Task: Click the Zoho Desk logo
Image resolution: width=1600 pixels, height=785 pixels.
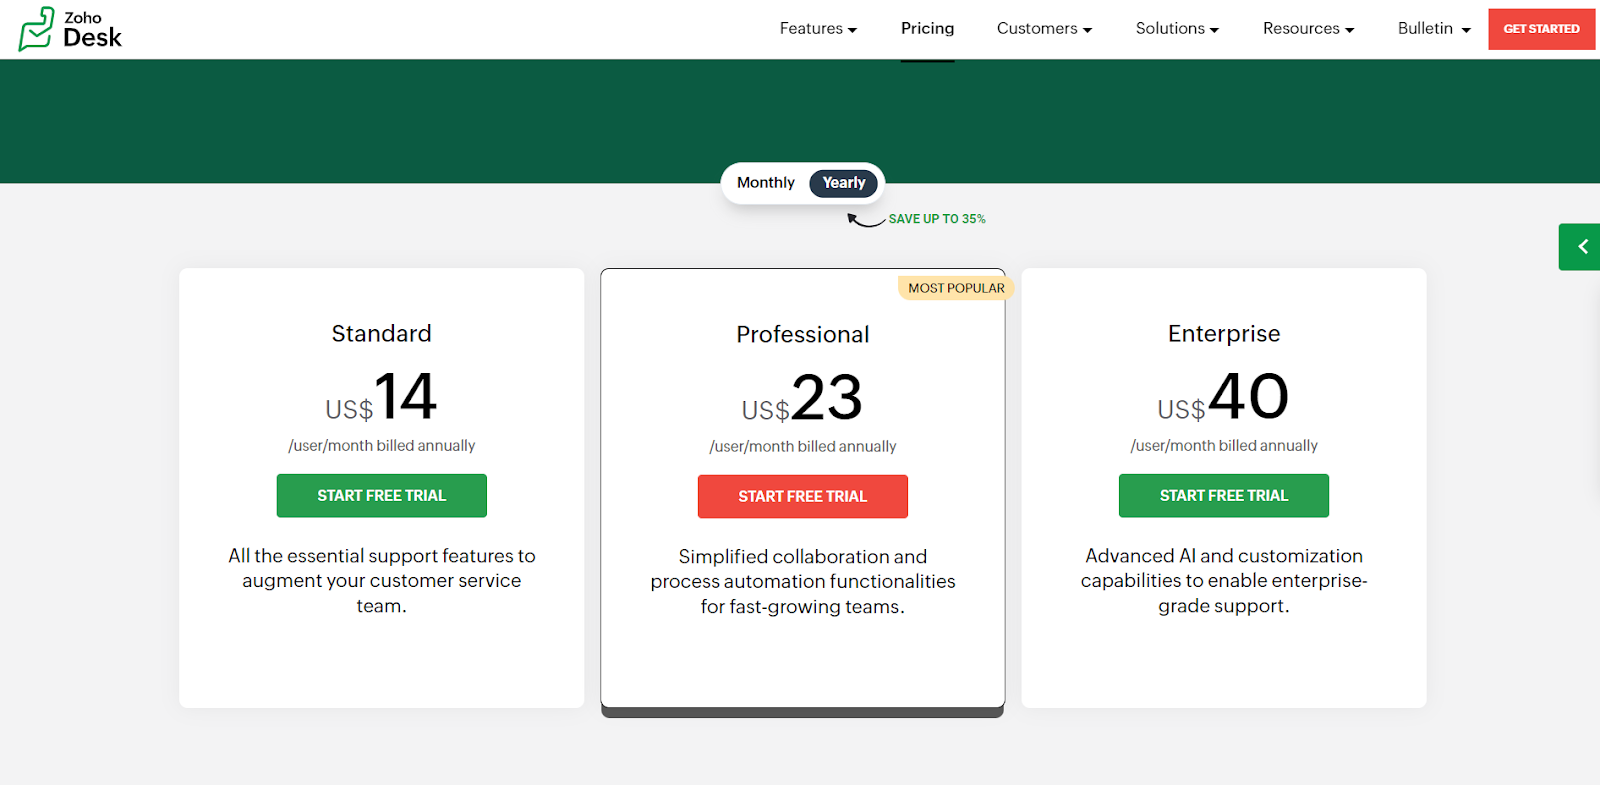Action: pyautogui.click(x=70, y=29)
